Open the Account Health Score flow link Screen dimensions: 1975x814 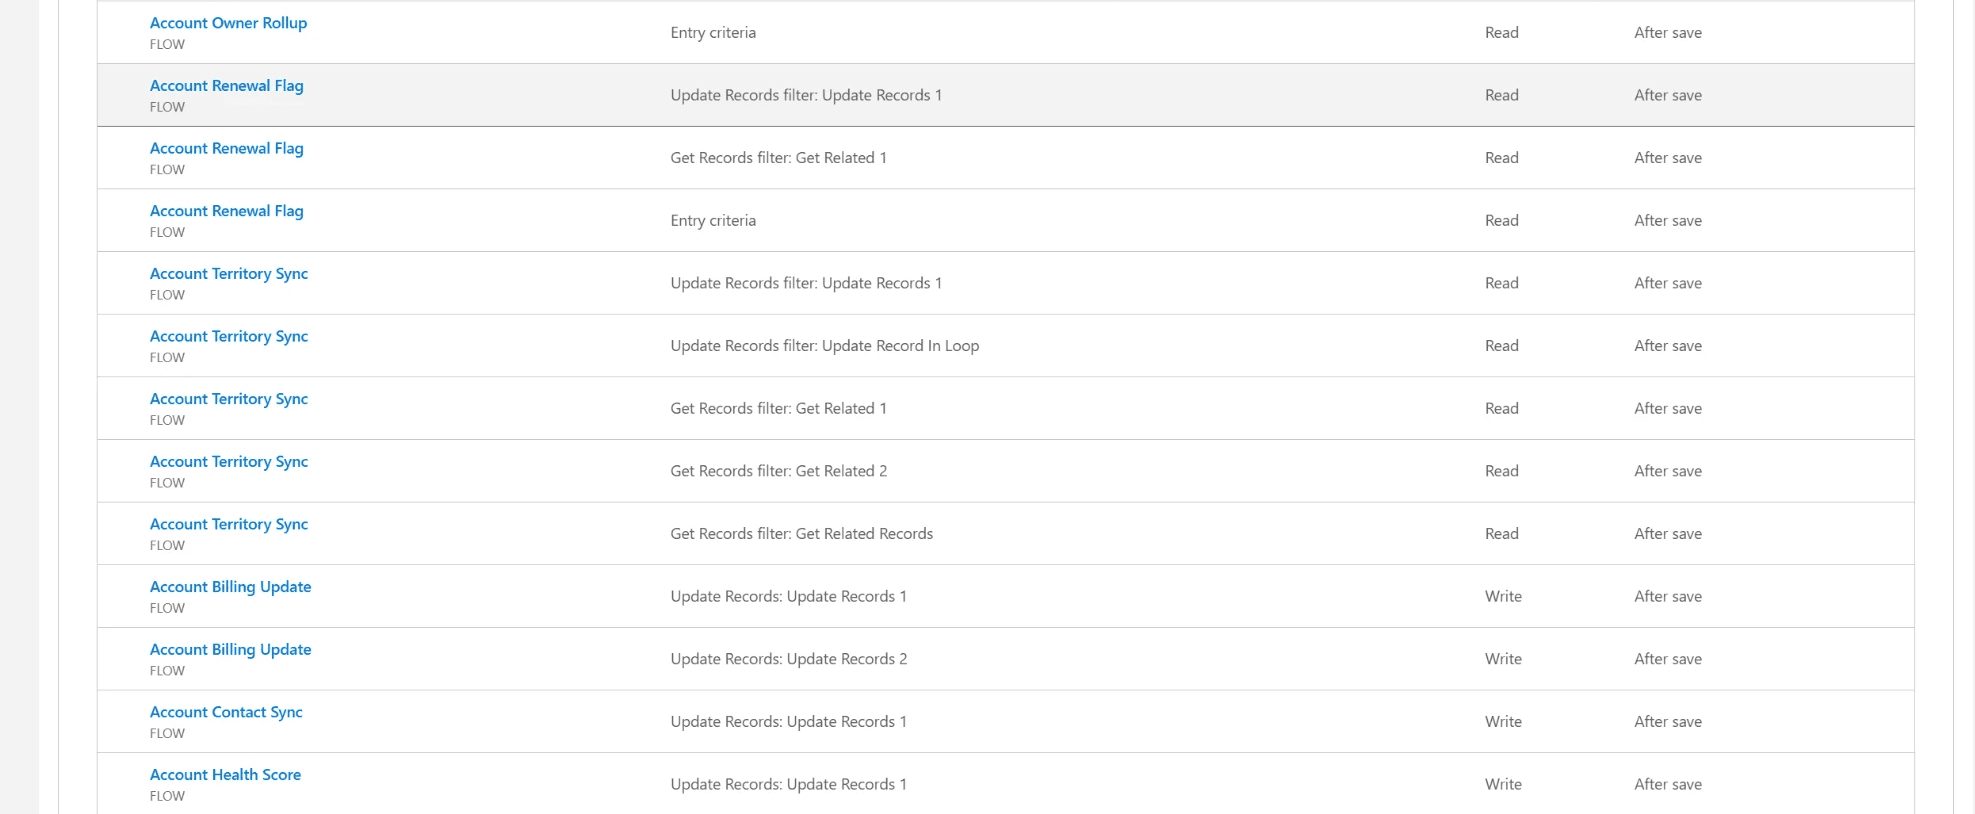225,775
